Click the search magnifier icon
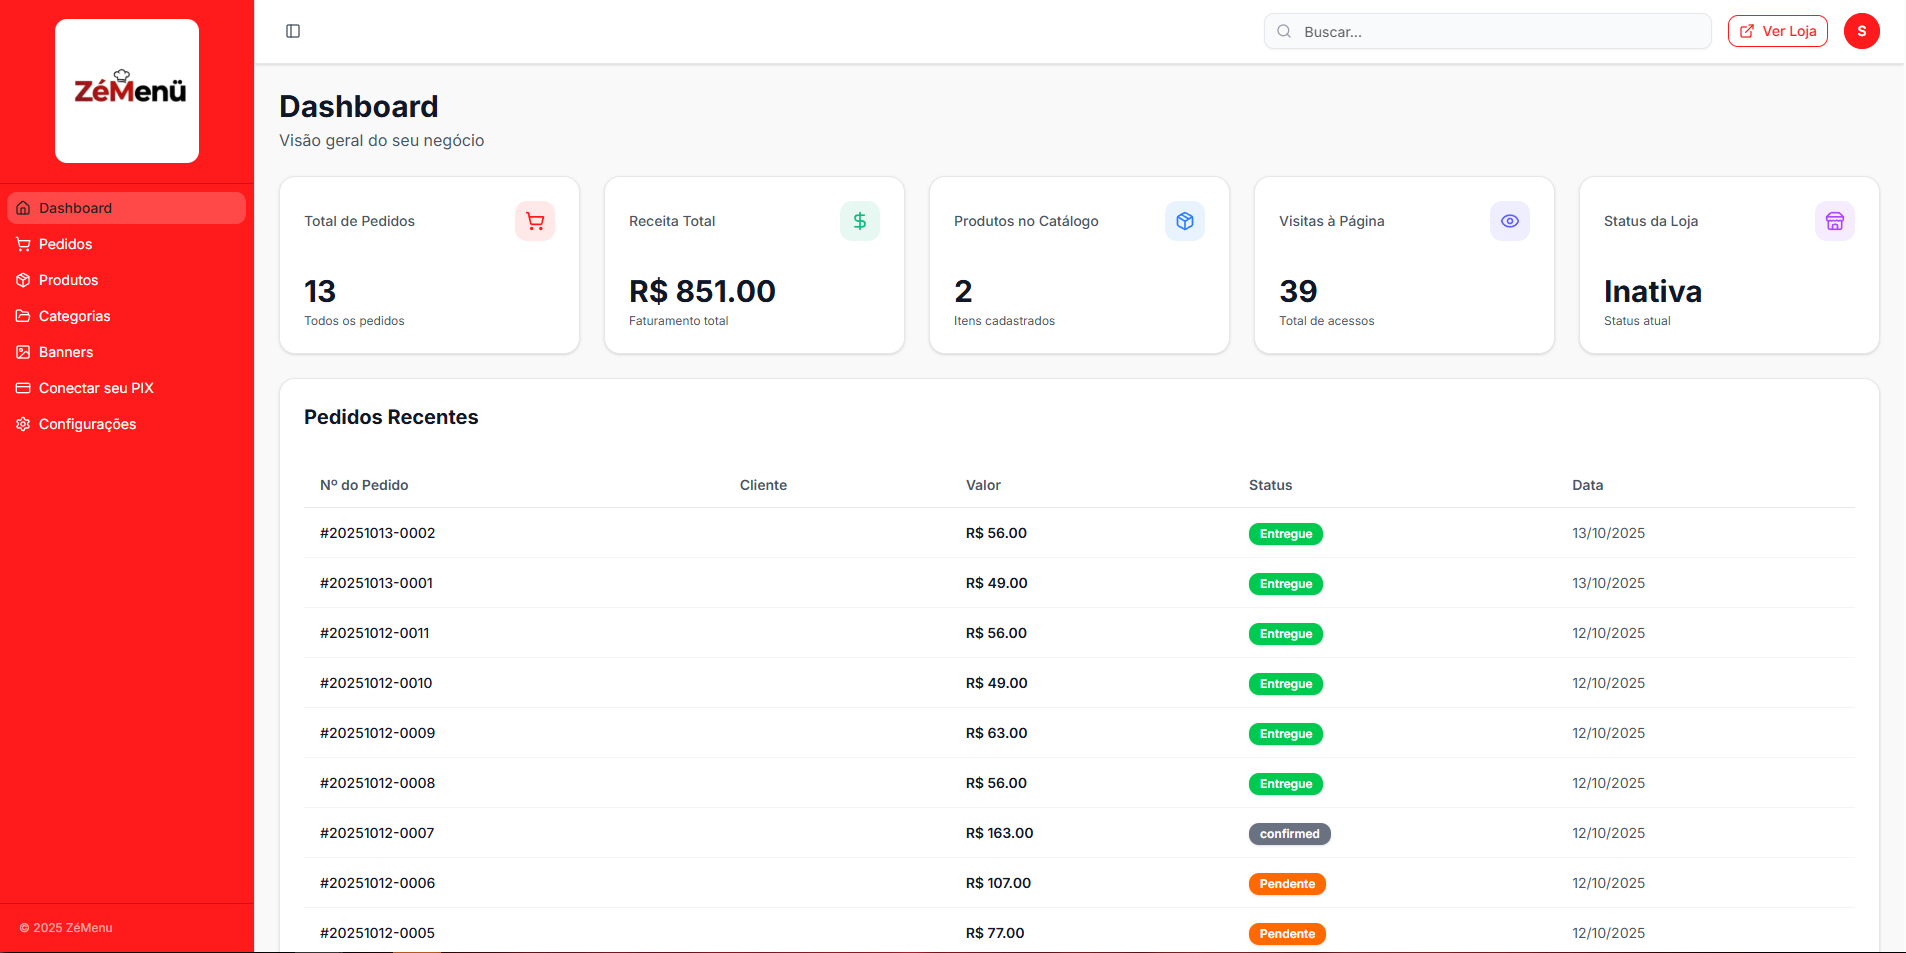1906x953 pixels. click(1284, 32)
